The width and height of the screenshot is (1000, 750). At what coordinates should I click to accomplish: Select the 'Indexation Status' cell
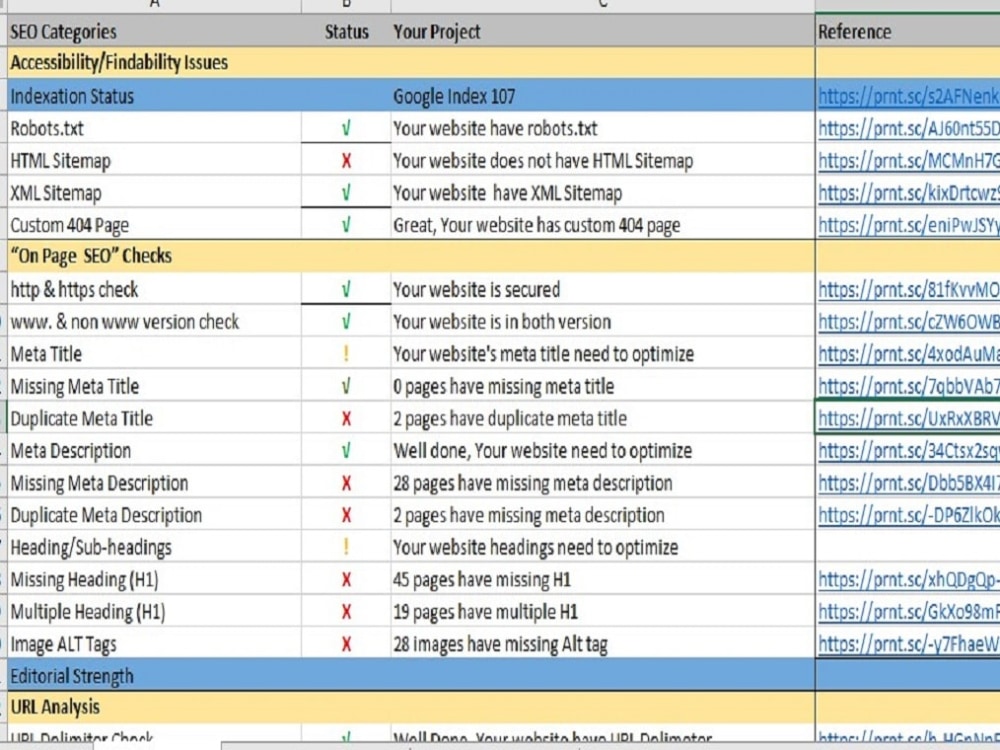154,96
